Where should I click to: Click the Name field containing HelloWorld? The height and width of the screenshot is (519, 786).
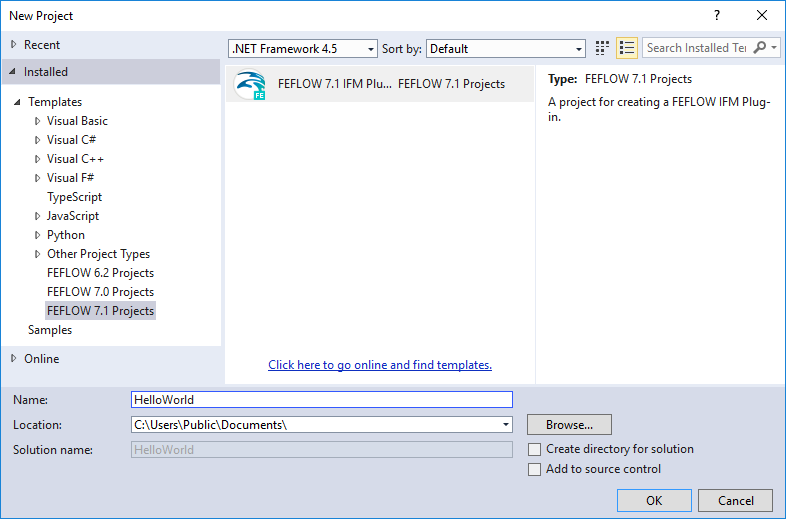pos(322,400)
